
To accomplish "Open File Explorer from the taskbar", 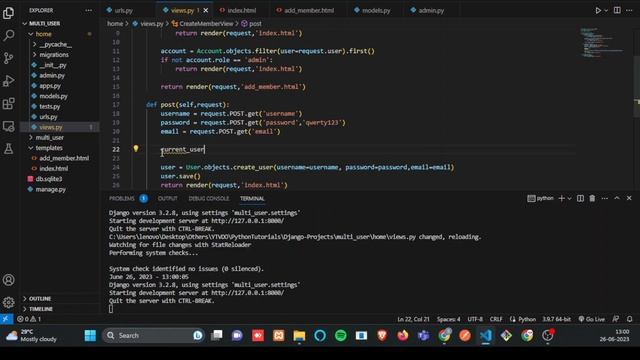I will pos(299,336).
